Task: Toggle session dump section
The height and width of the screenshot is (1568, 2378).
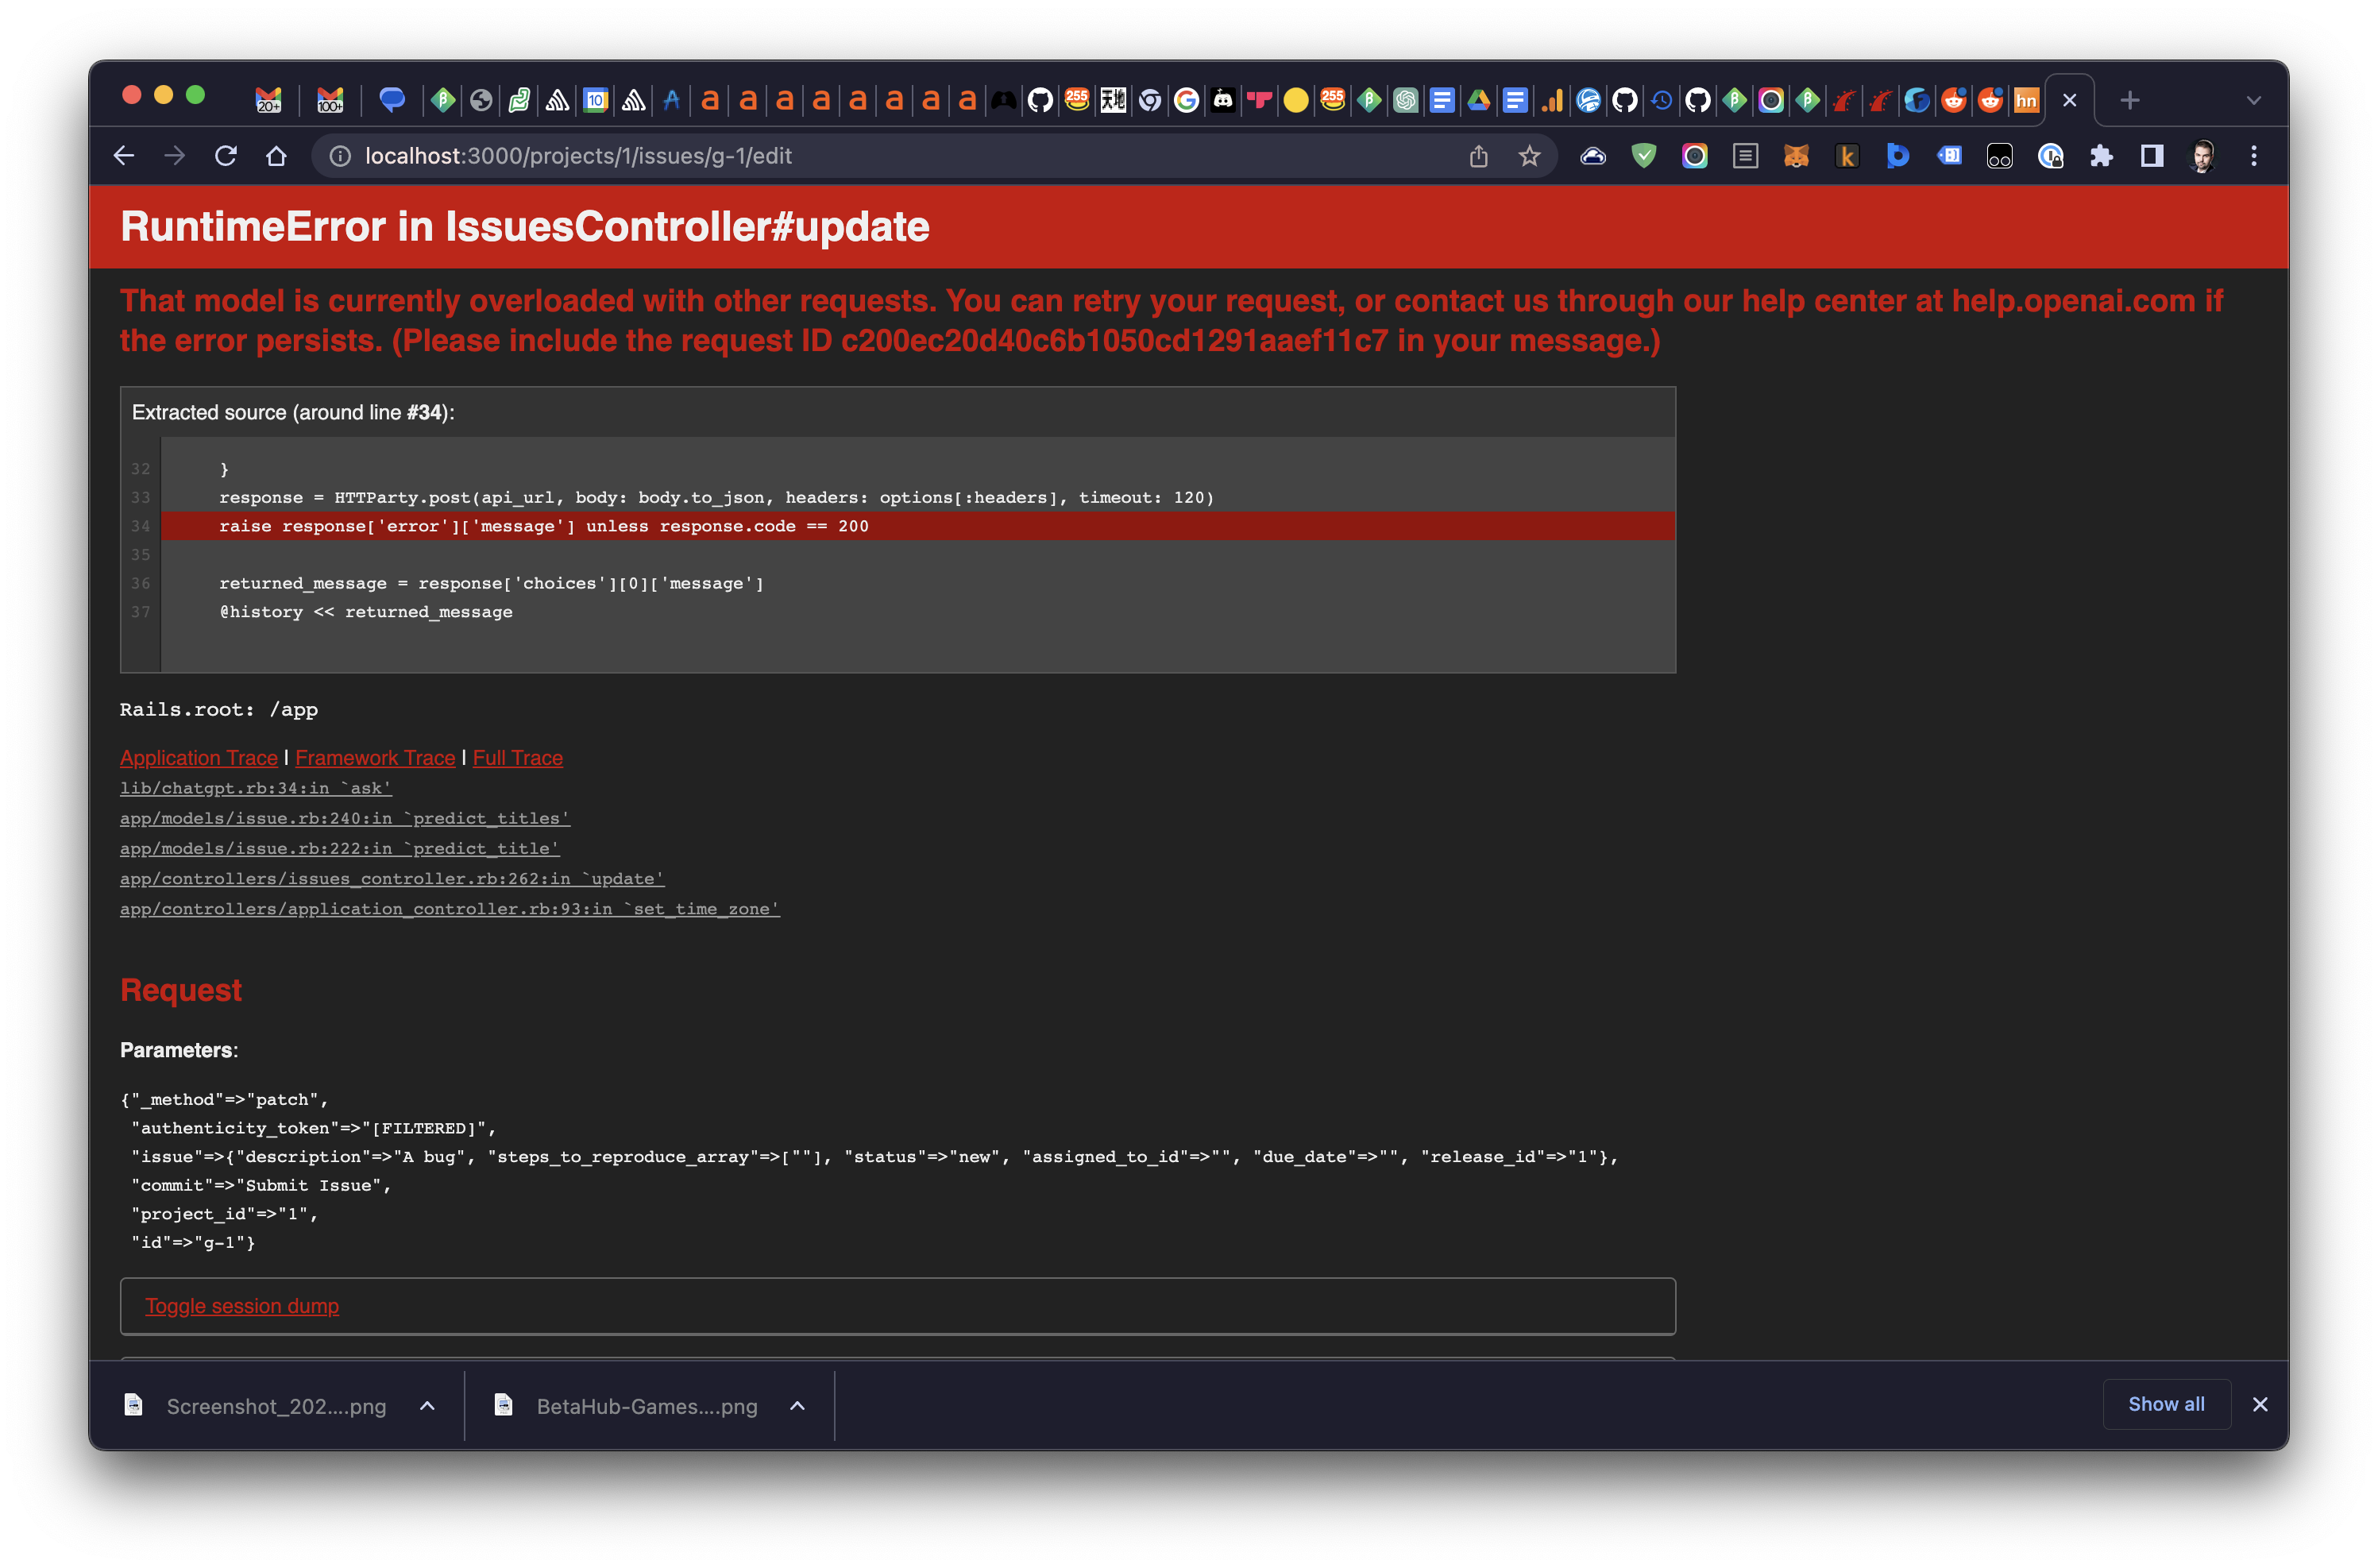Action: 242,1306
